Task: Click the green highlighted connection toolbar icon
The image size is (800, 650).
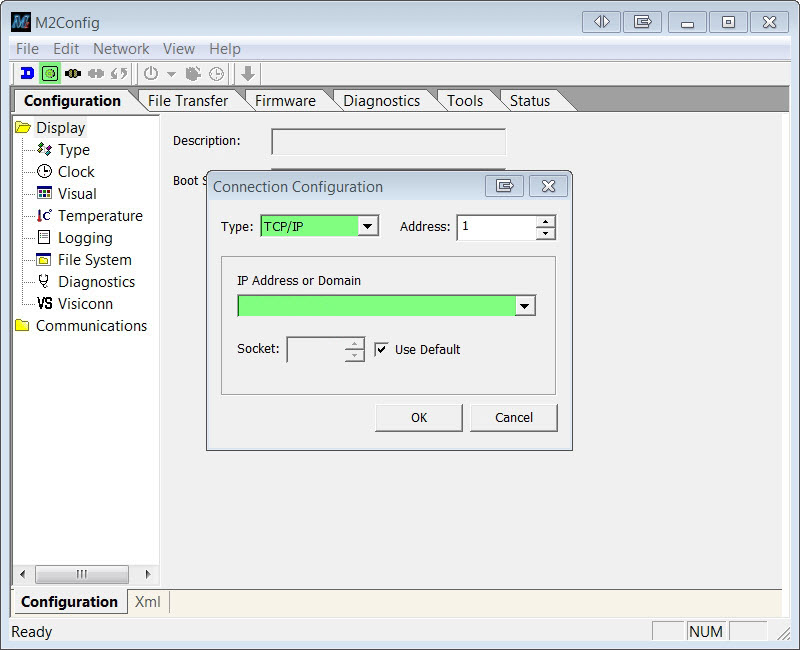Action: click(50, 73)
